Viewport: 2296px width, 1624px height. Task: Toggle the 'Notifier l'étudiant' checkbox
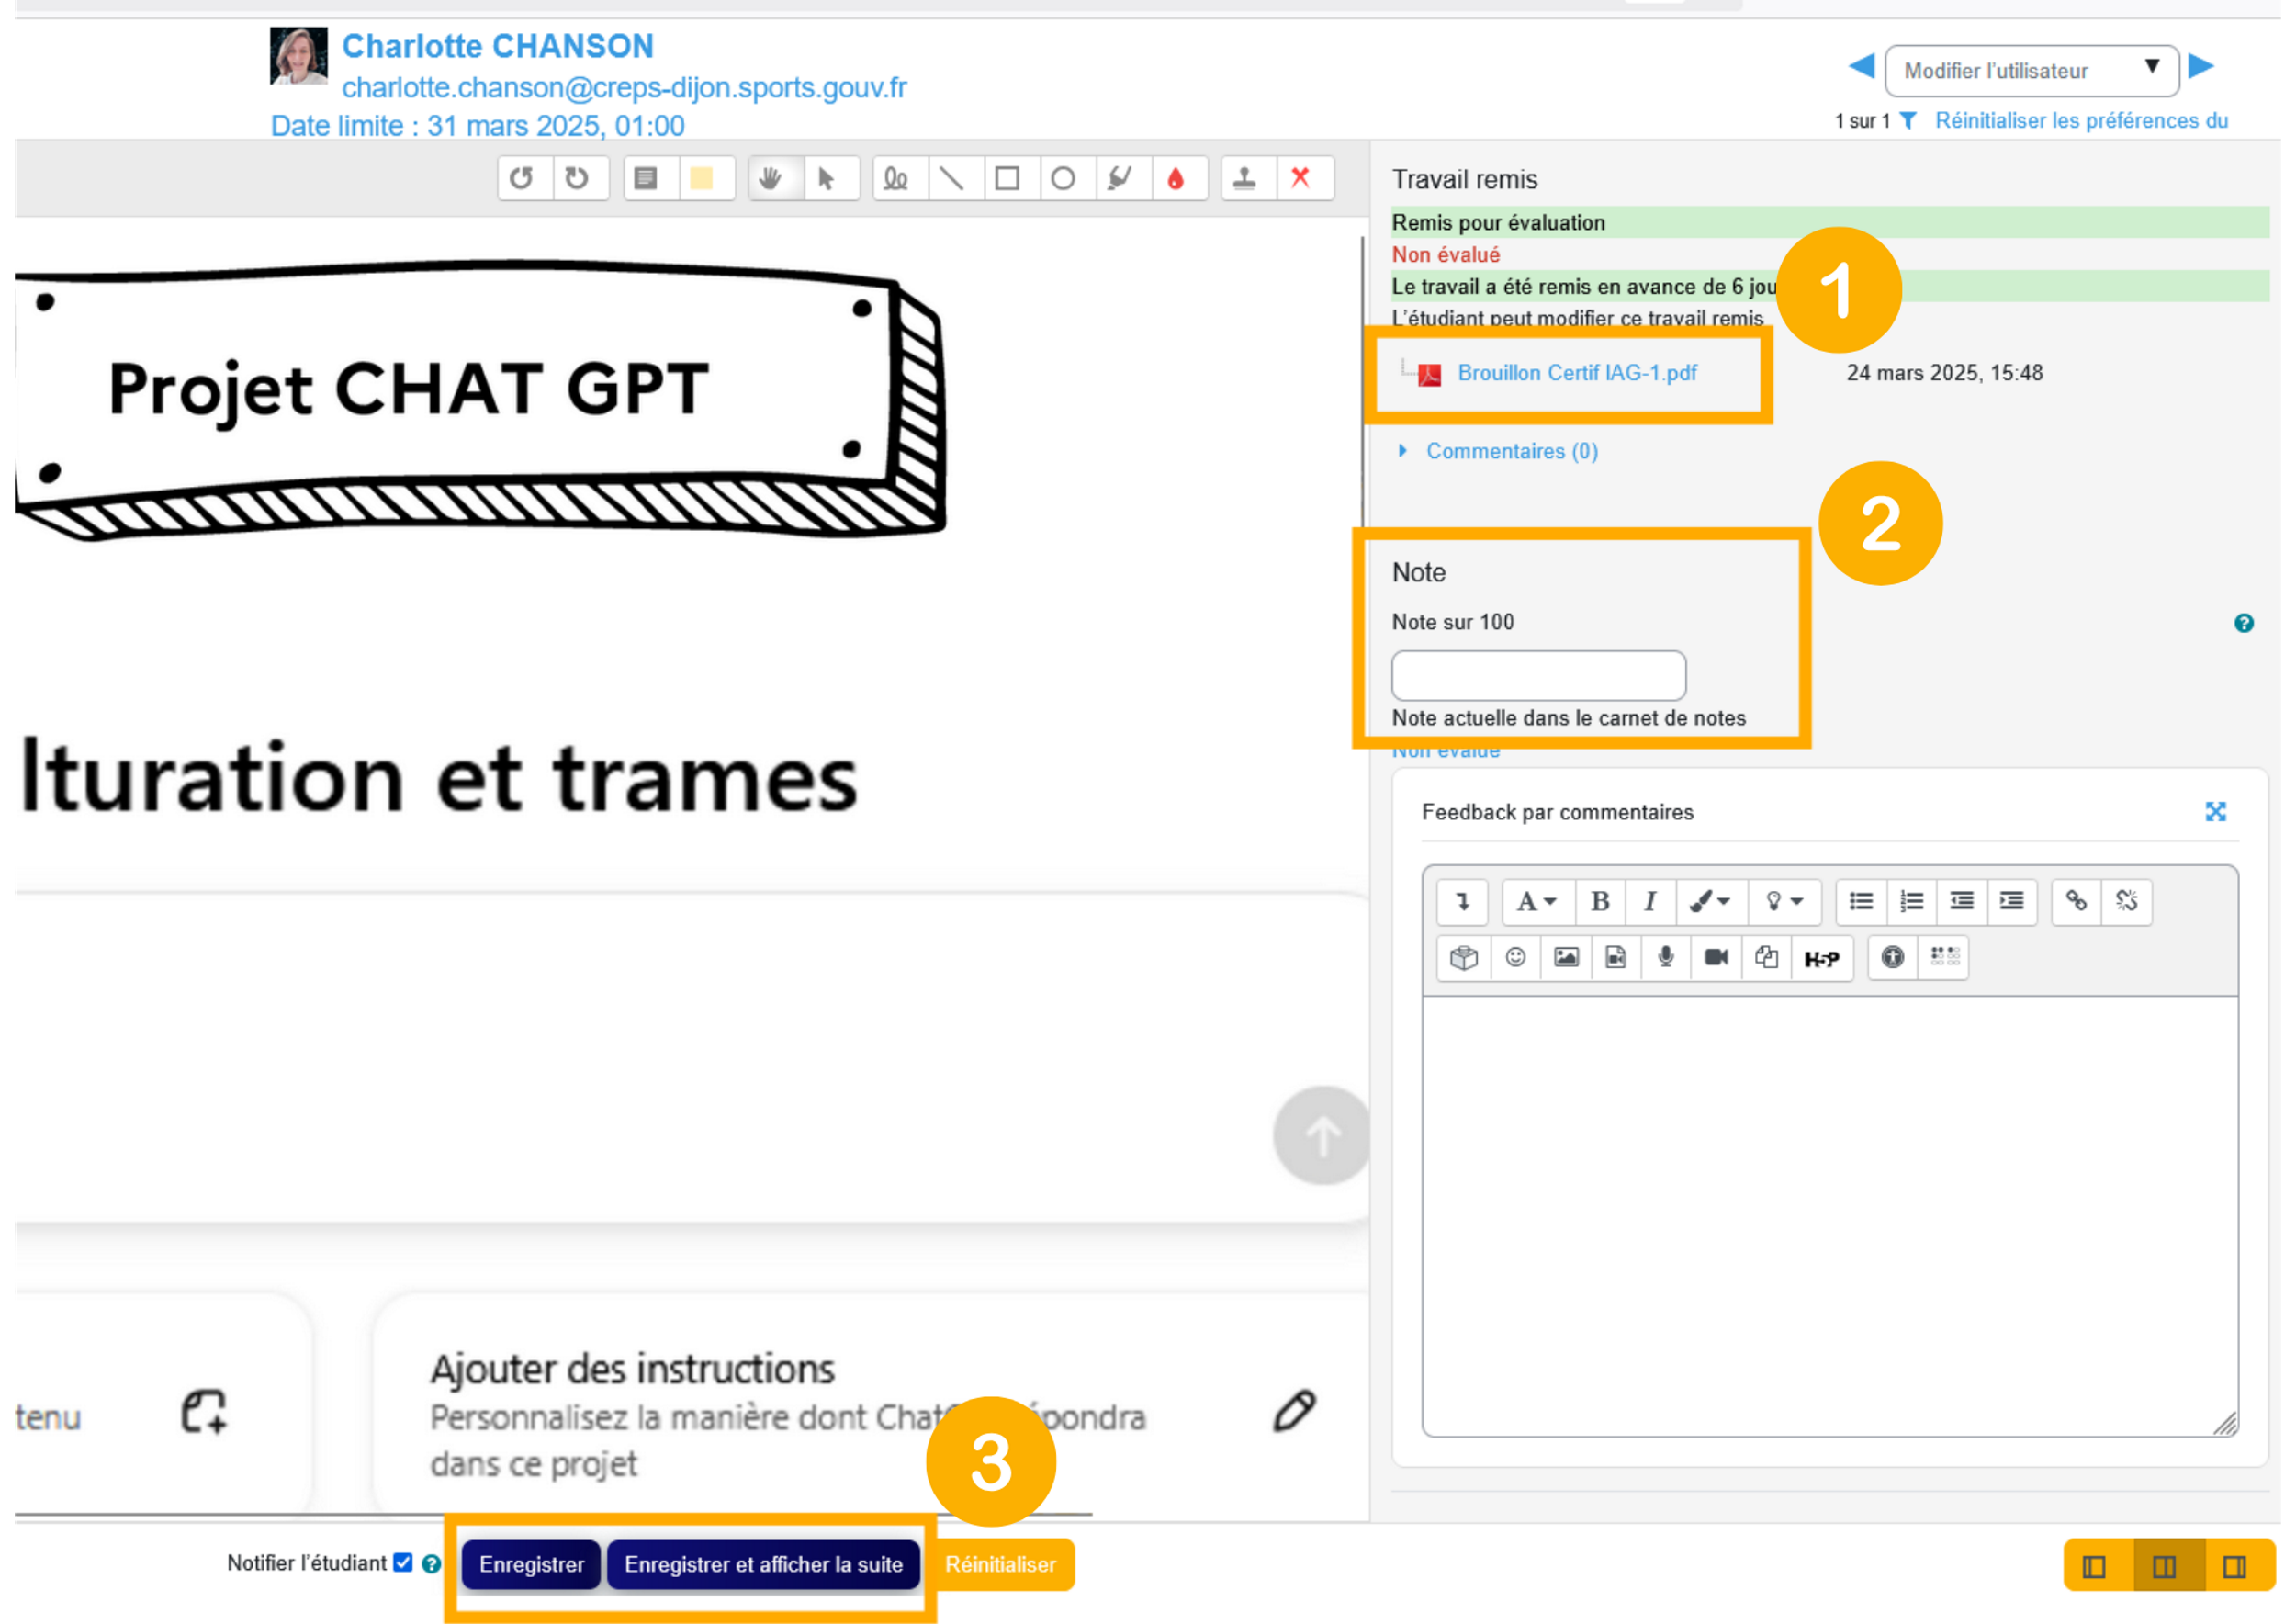(403, 1563)
